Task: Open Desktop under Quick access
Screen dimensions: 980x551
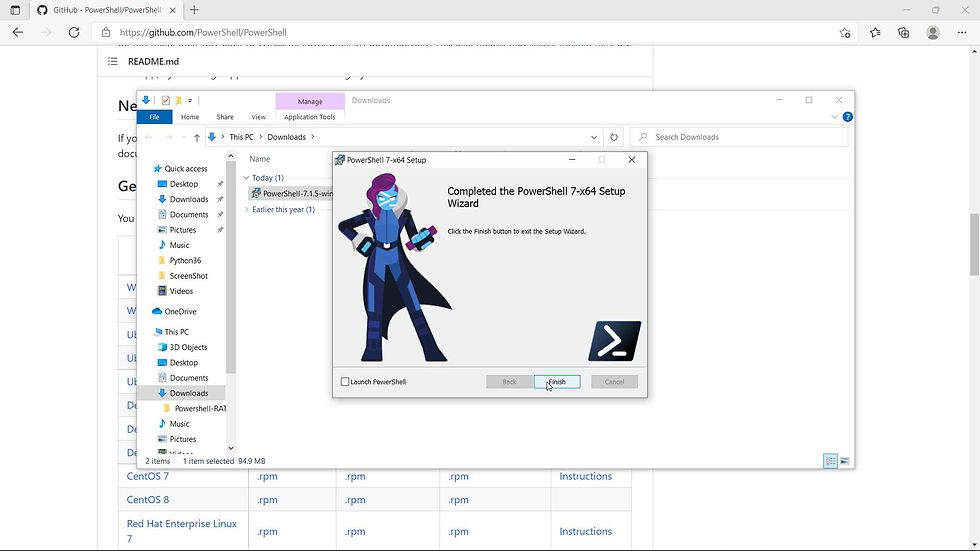Action: tap(184, 184)
